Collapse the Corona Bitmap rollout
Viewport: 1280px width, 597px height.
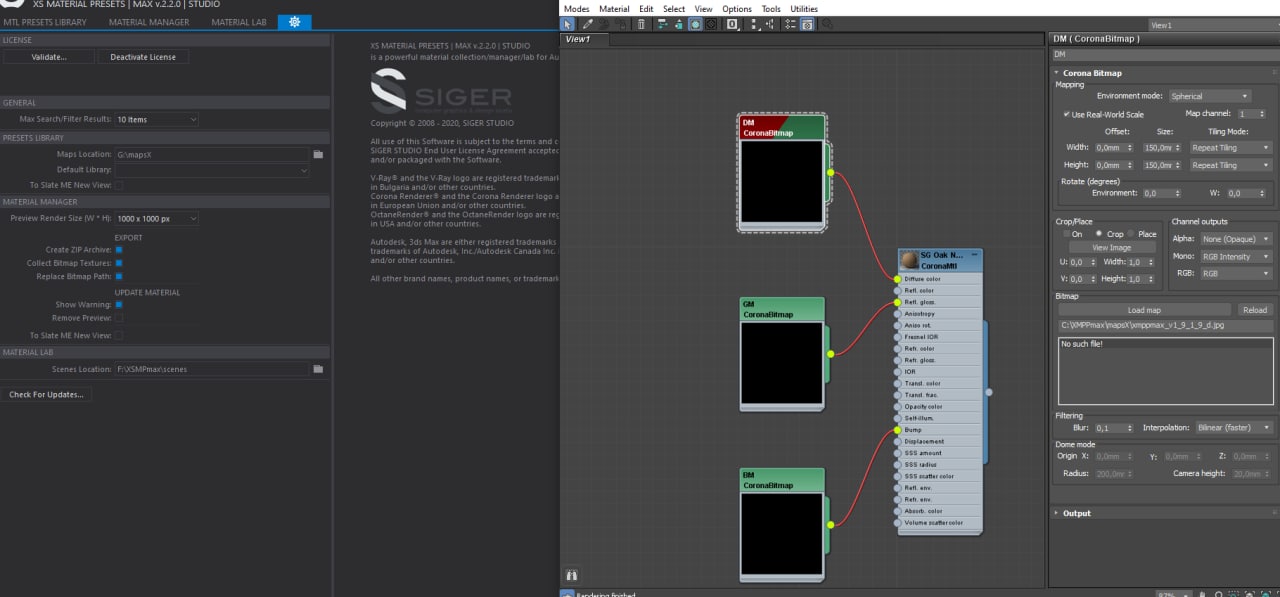pos(1092,73)
